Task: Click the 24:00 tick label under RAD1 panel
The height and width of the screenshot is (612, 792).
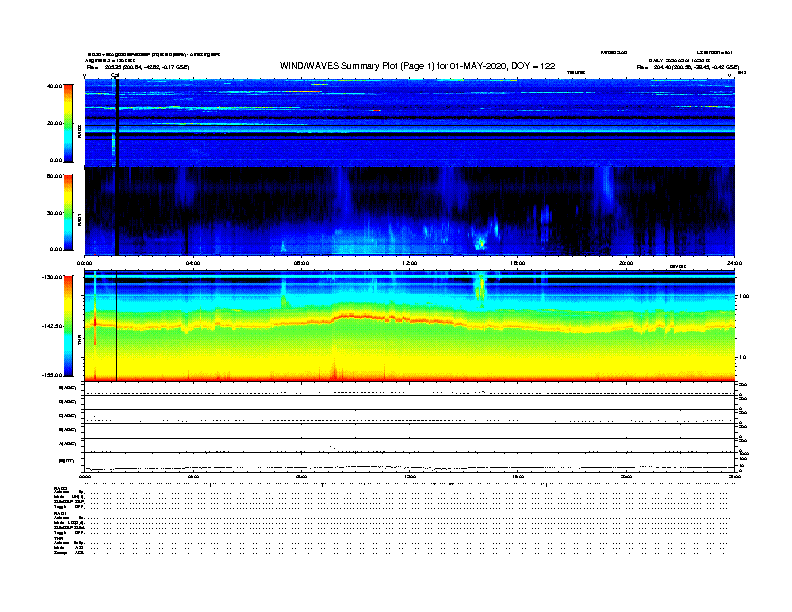Action: 734,263
